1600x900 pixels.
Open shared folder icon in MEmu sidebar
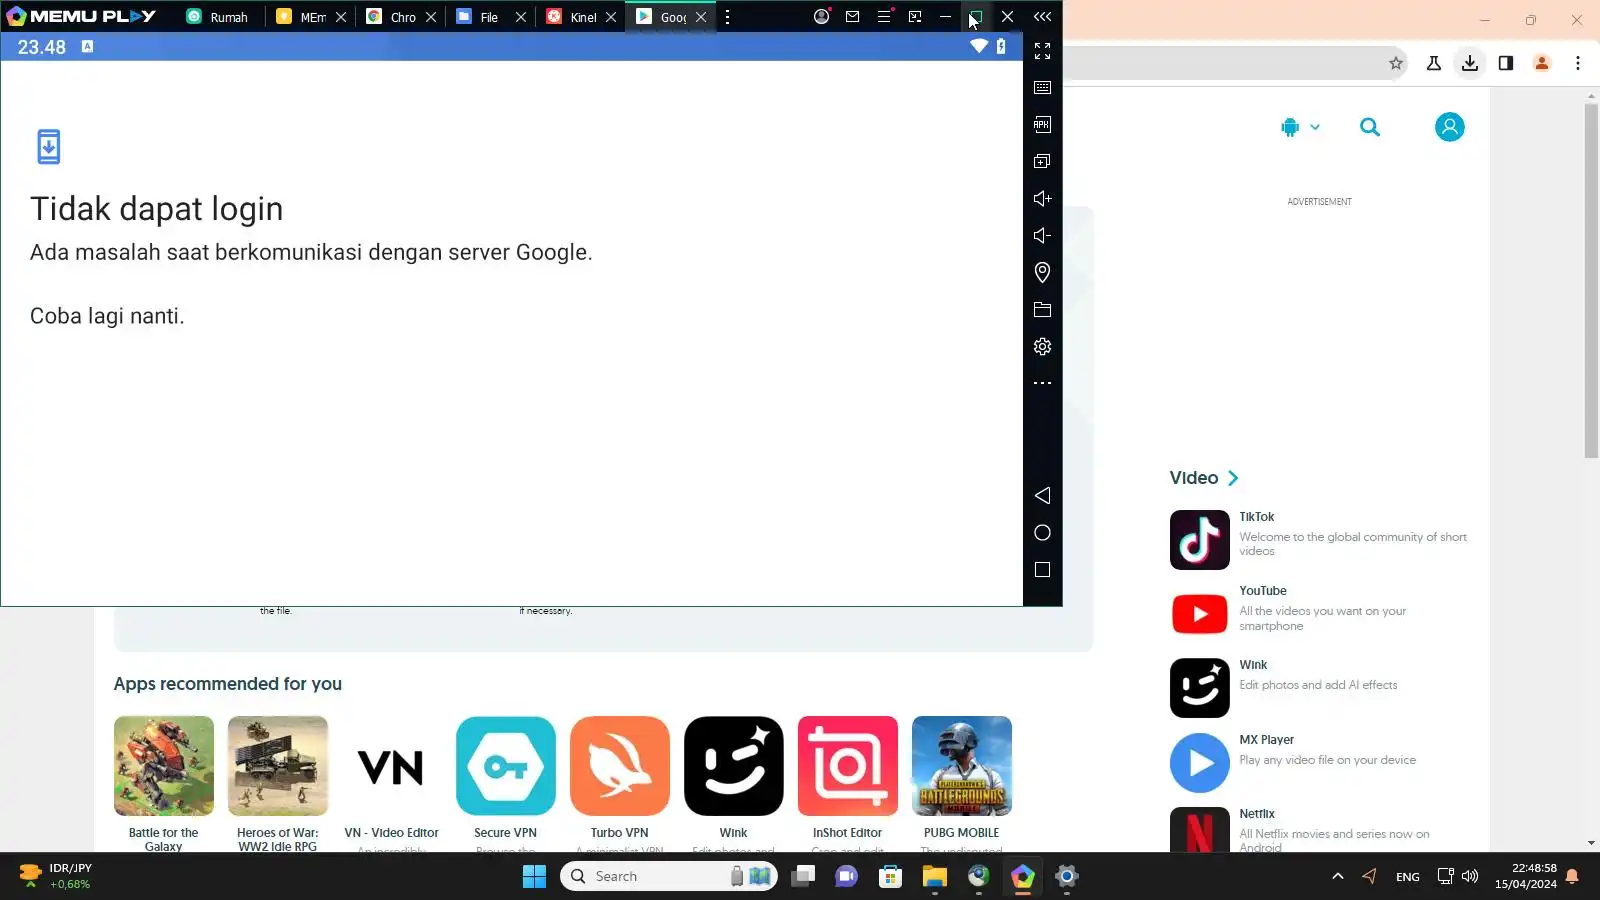point(1042,310)
